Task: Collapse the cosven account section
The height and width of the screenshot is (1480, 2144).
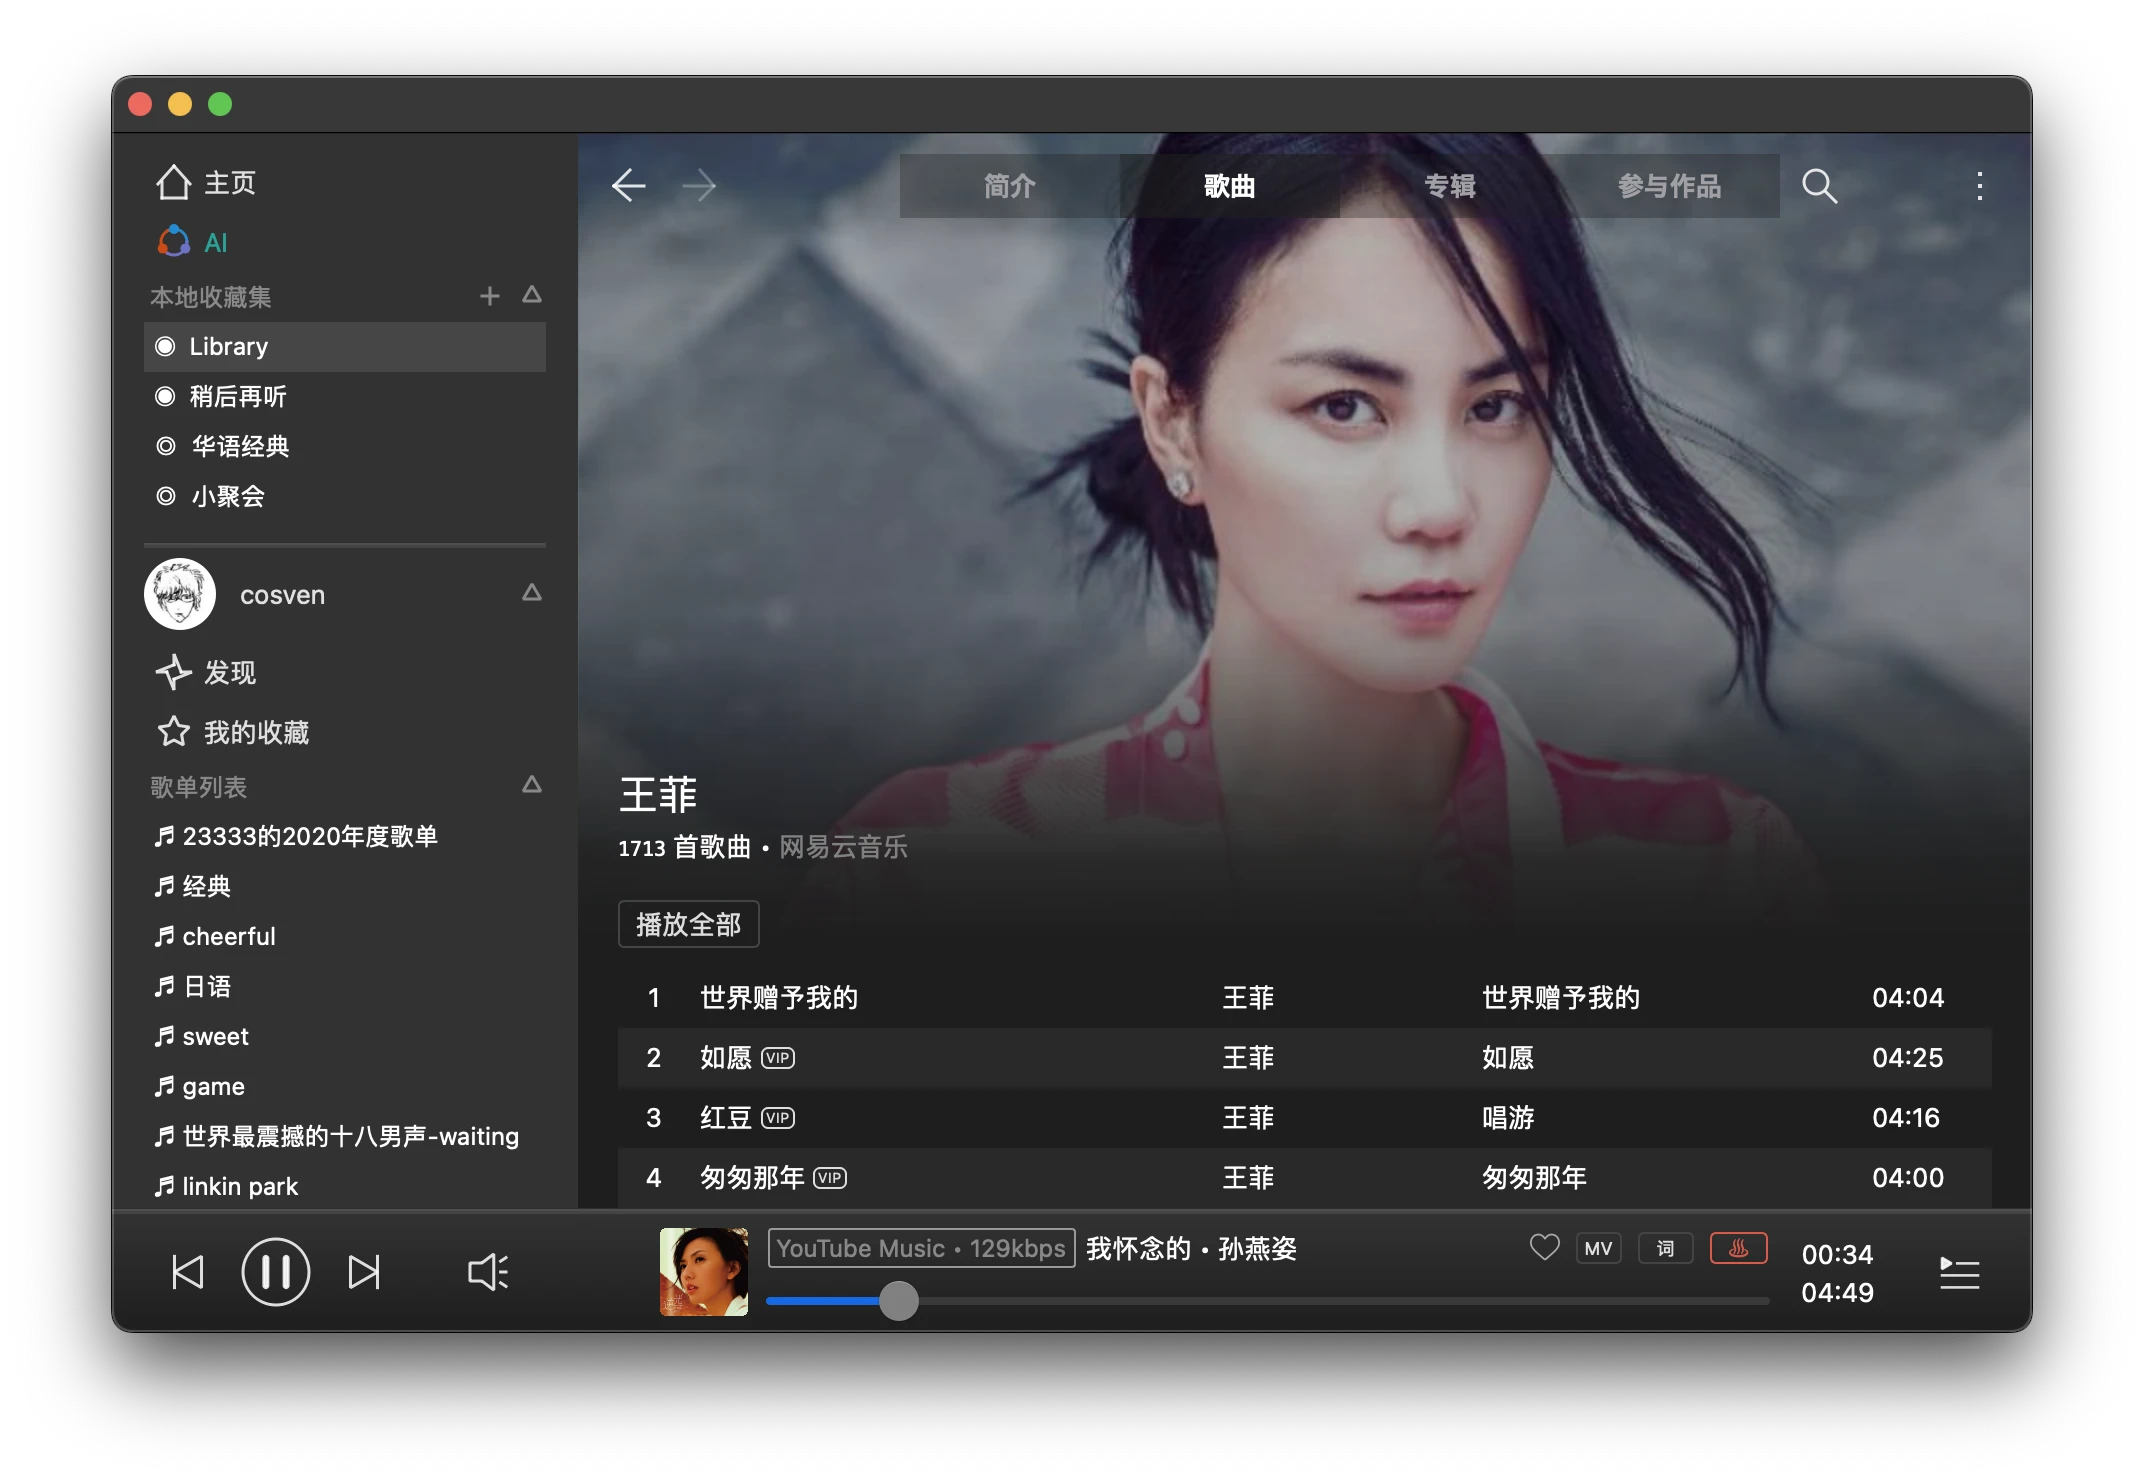Action: [x=532, y=593]
